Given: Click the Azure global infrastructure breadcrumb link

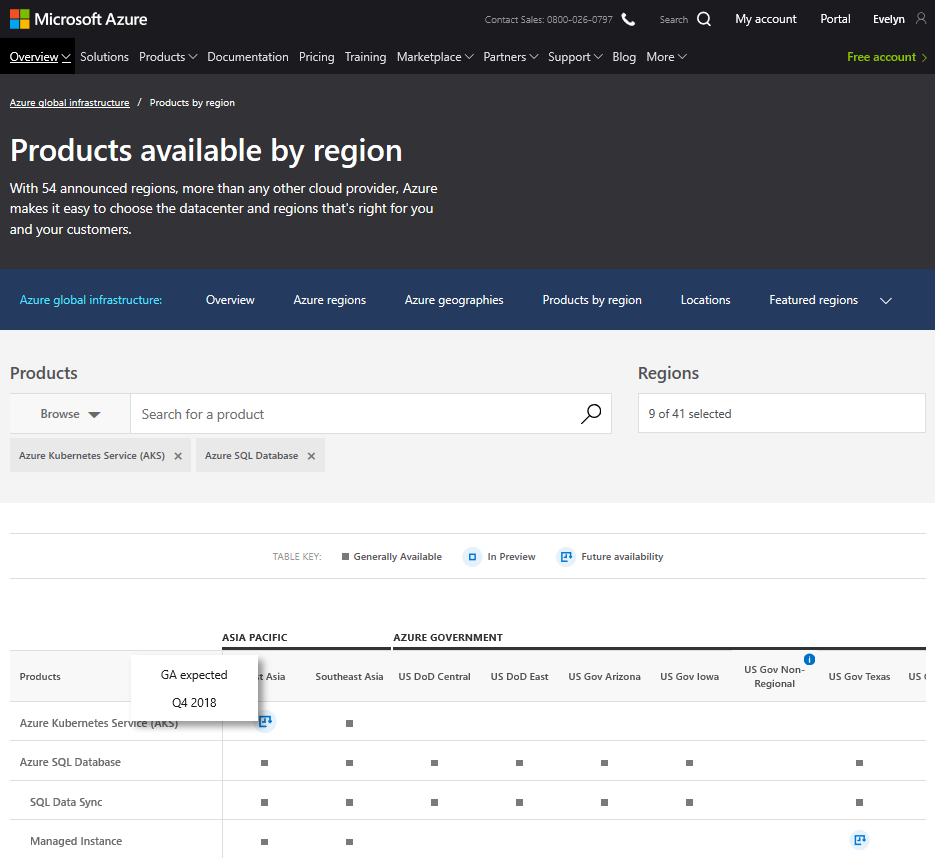Looking at the screenshot, I should [x=70, y=103].
